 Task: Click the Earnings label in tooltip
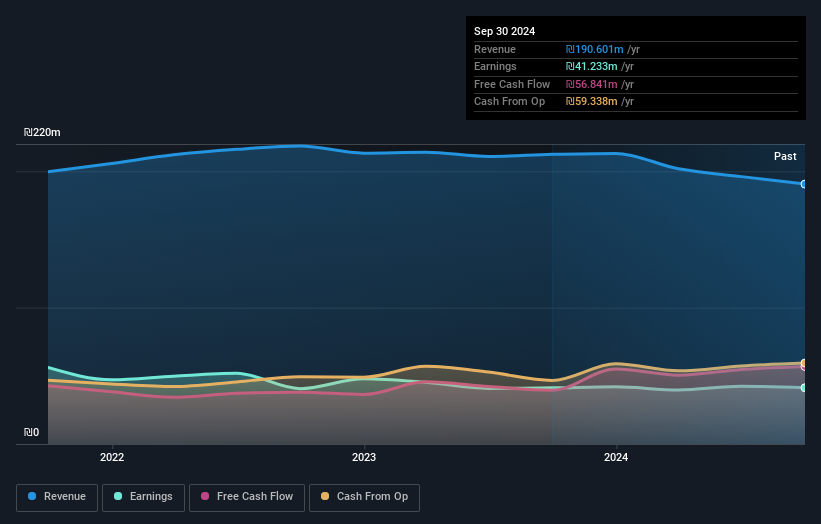pos(495,66)
